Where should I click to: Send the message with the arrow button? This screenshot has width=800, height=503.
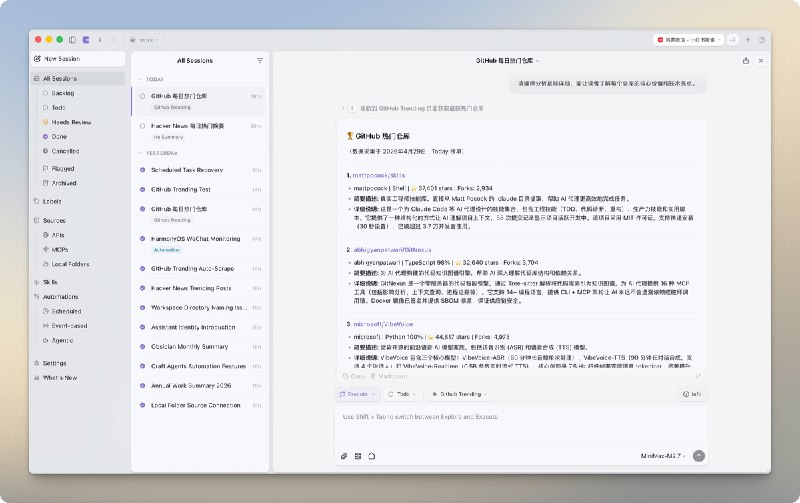[x=698, y=456]
